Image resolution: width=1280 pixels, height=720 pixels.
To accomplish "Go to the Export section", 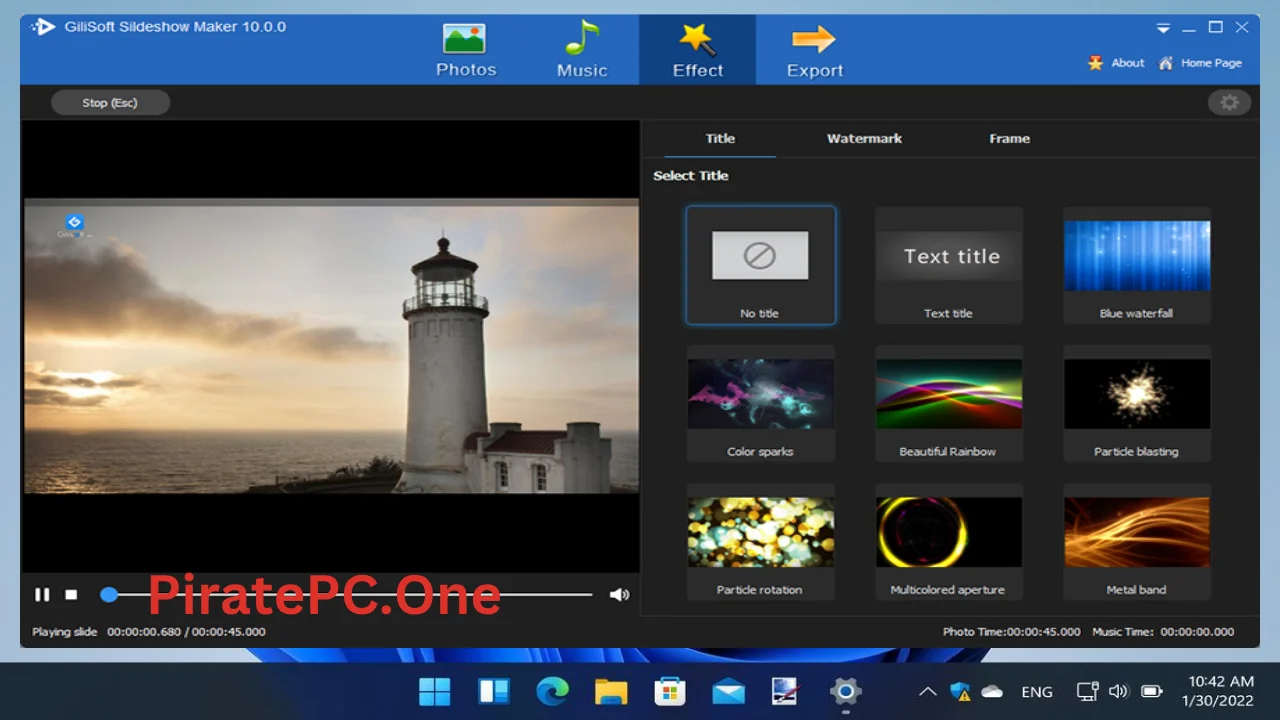I will 815,50.
